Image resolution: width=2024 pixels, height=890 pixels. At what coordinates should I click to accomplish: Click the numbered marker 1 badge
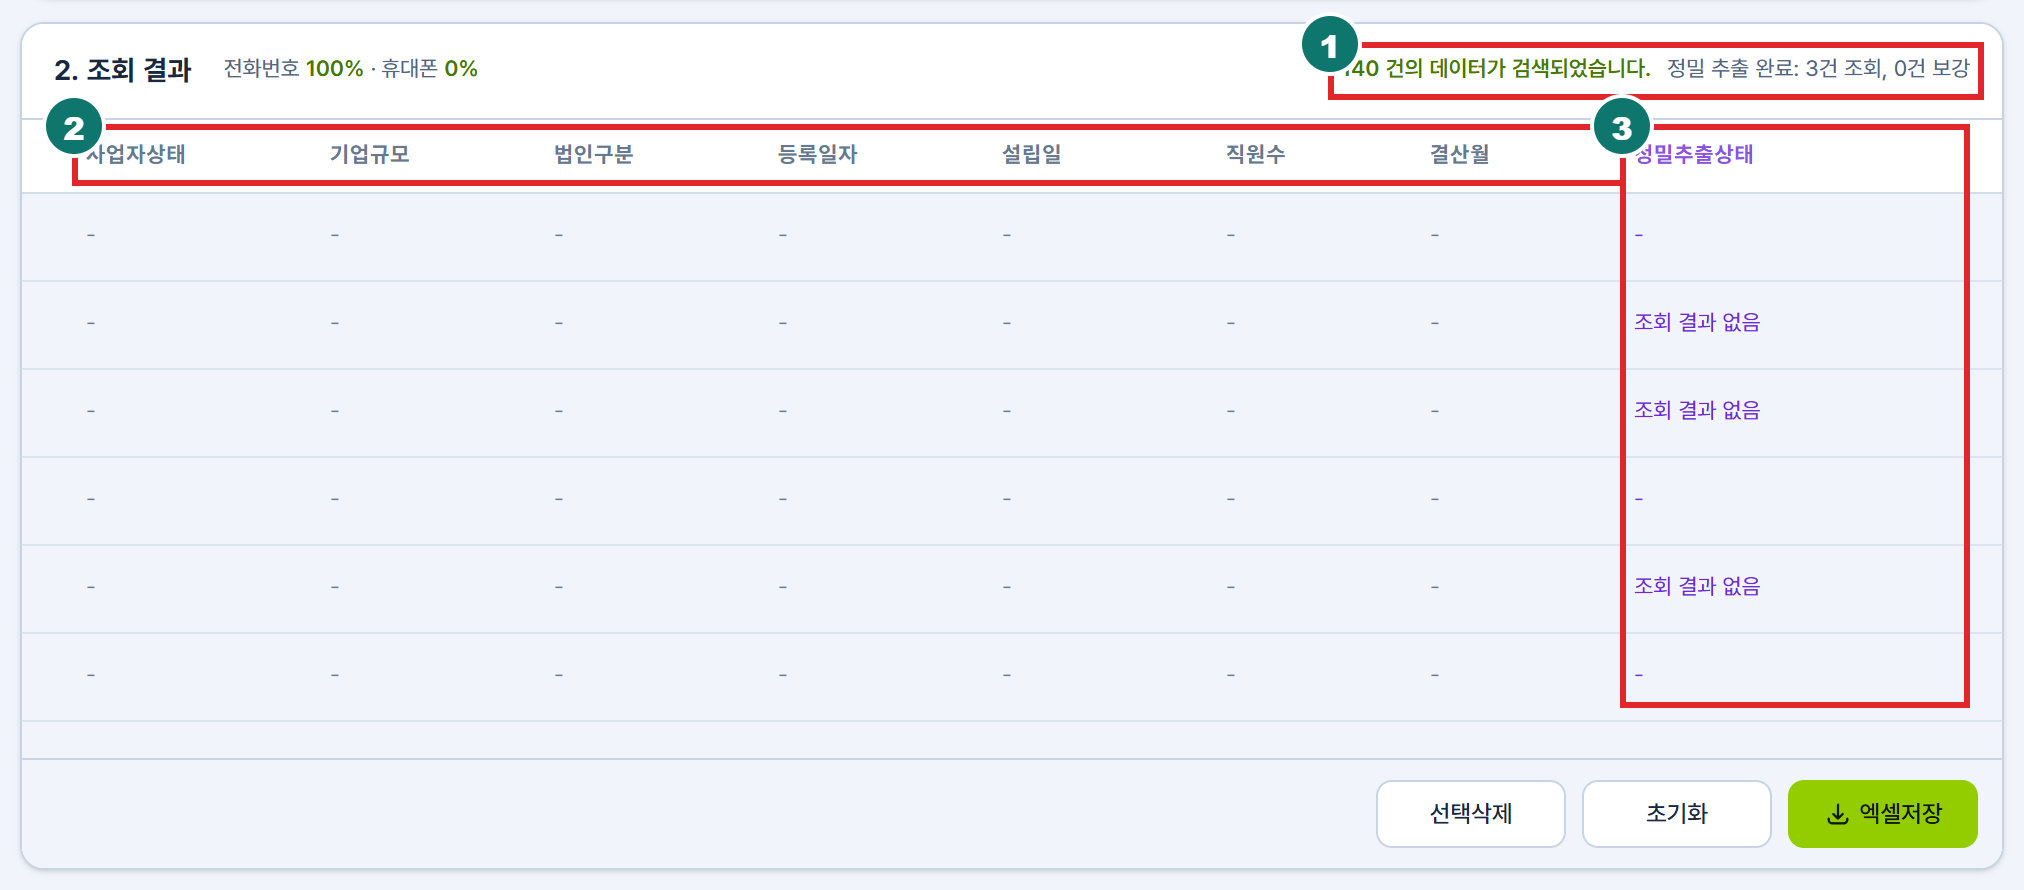[1329, 45]
